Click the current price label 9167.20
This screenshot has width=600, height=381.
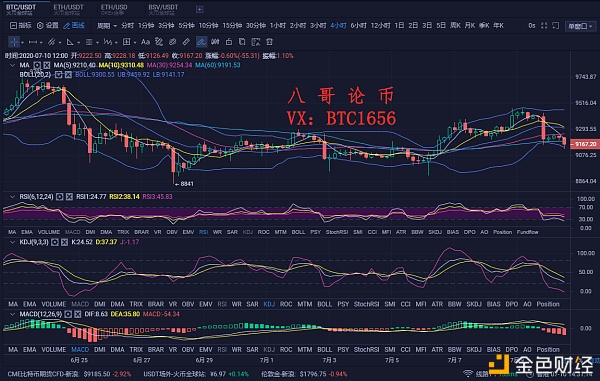(x=584, y=144)
